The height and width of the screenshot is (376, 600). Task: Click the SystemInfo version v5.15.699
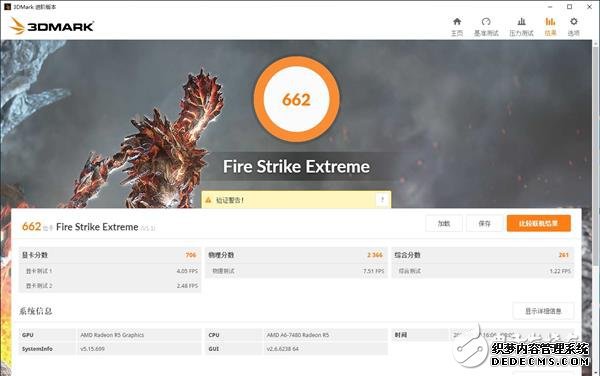pyautogui.click(x=92, y=349)
